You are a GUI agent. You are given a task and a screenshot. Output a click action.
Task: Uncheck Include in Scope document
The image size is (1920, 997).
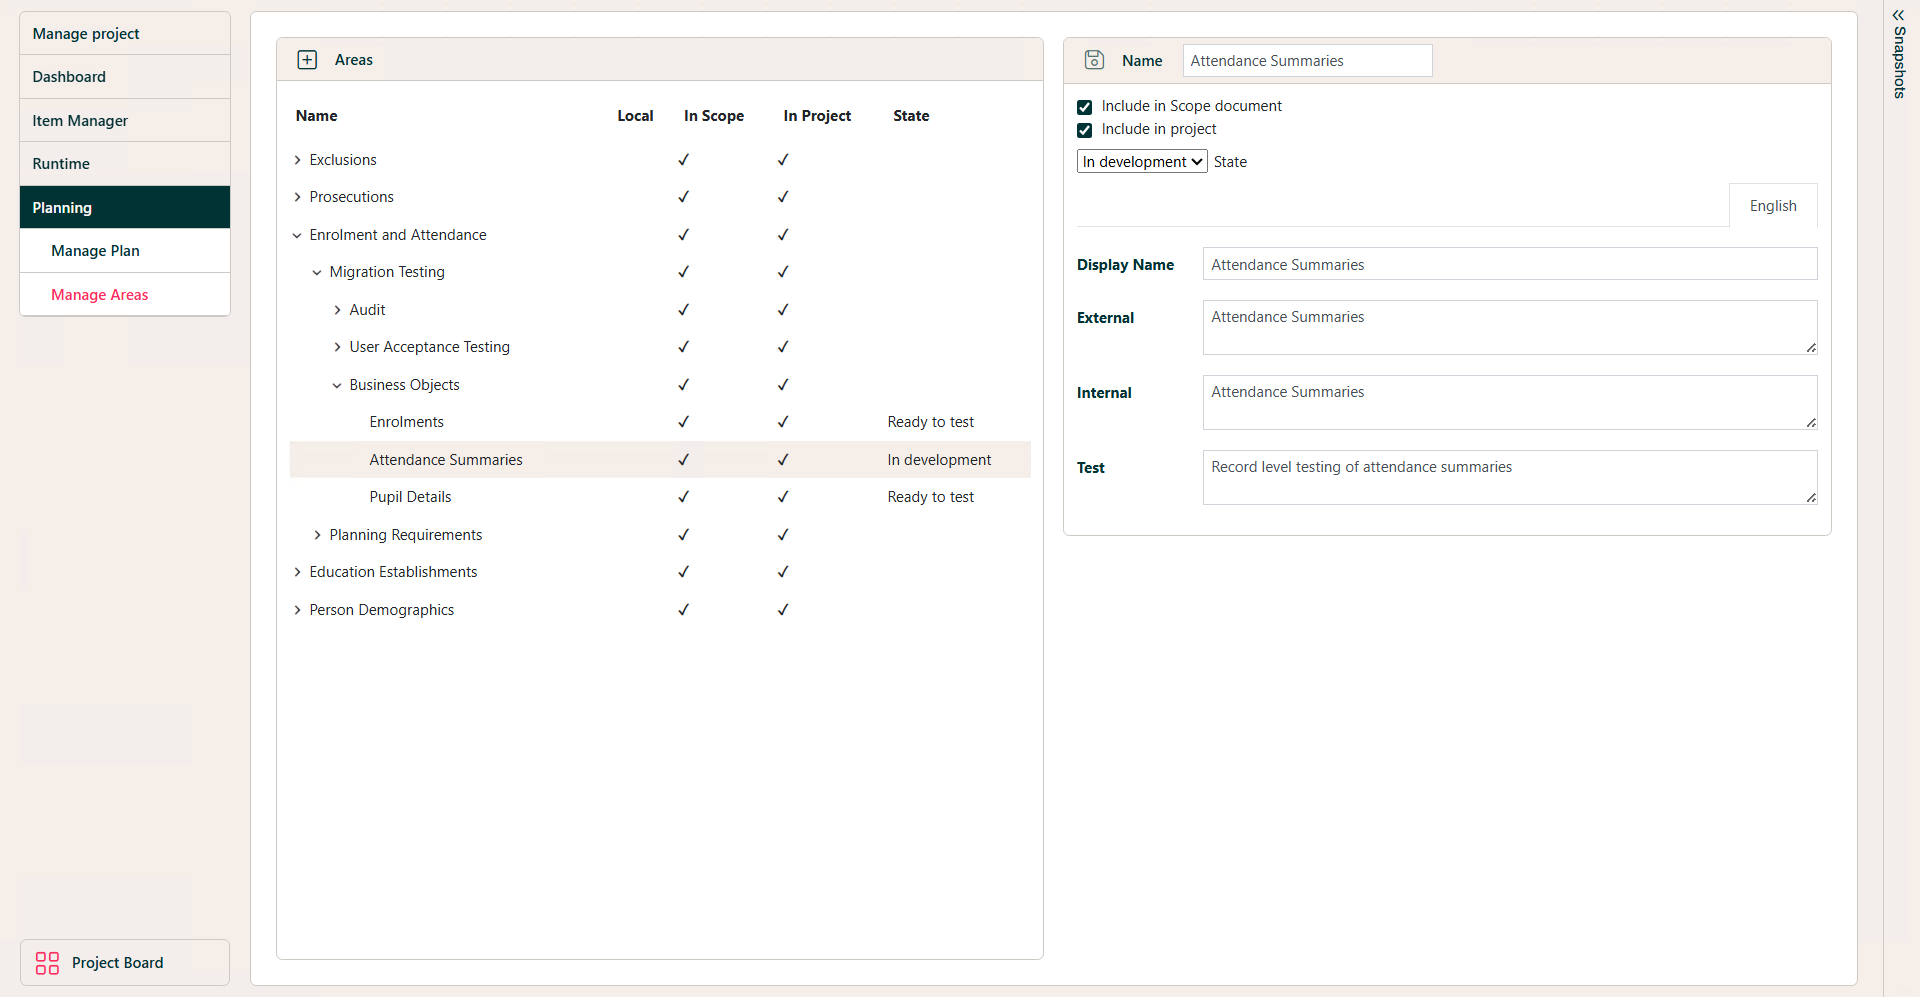1084,107
